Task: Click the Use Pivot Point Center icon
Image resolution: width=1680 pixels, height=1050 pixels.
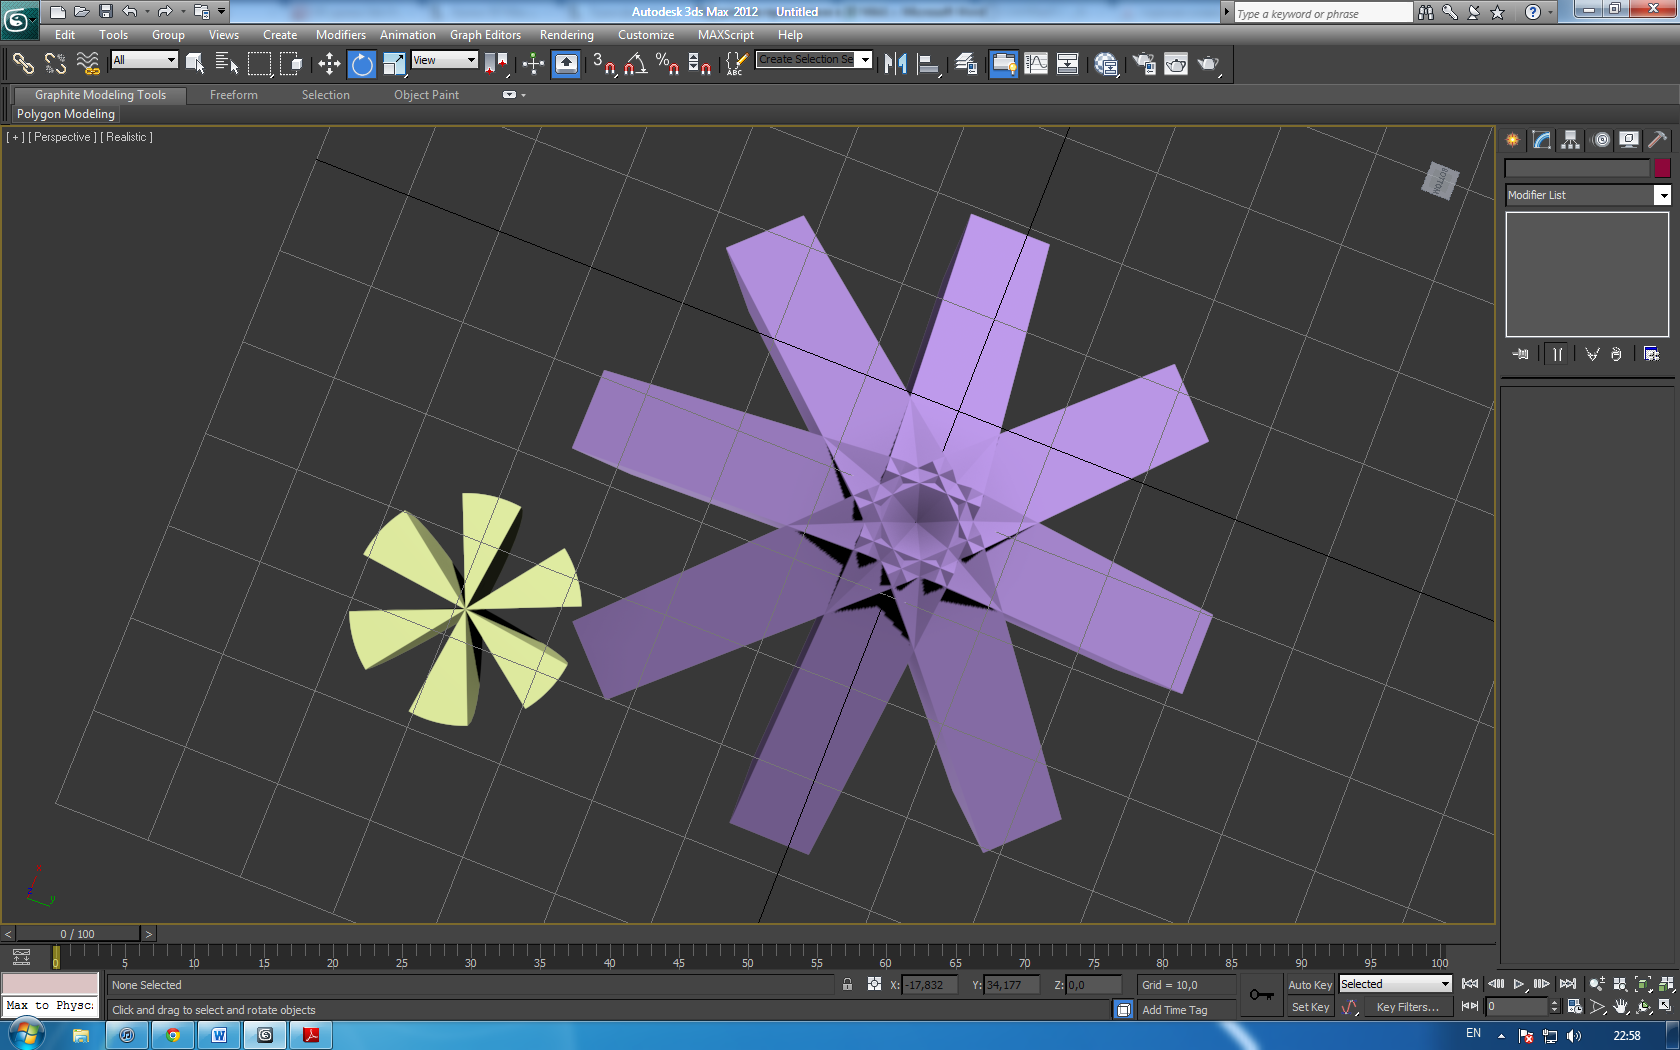Action: click(x=496, y=64)
